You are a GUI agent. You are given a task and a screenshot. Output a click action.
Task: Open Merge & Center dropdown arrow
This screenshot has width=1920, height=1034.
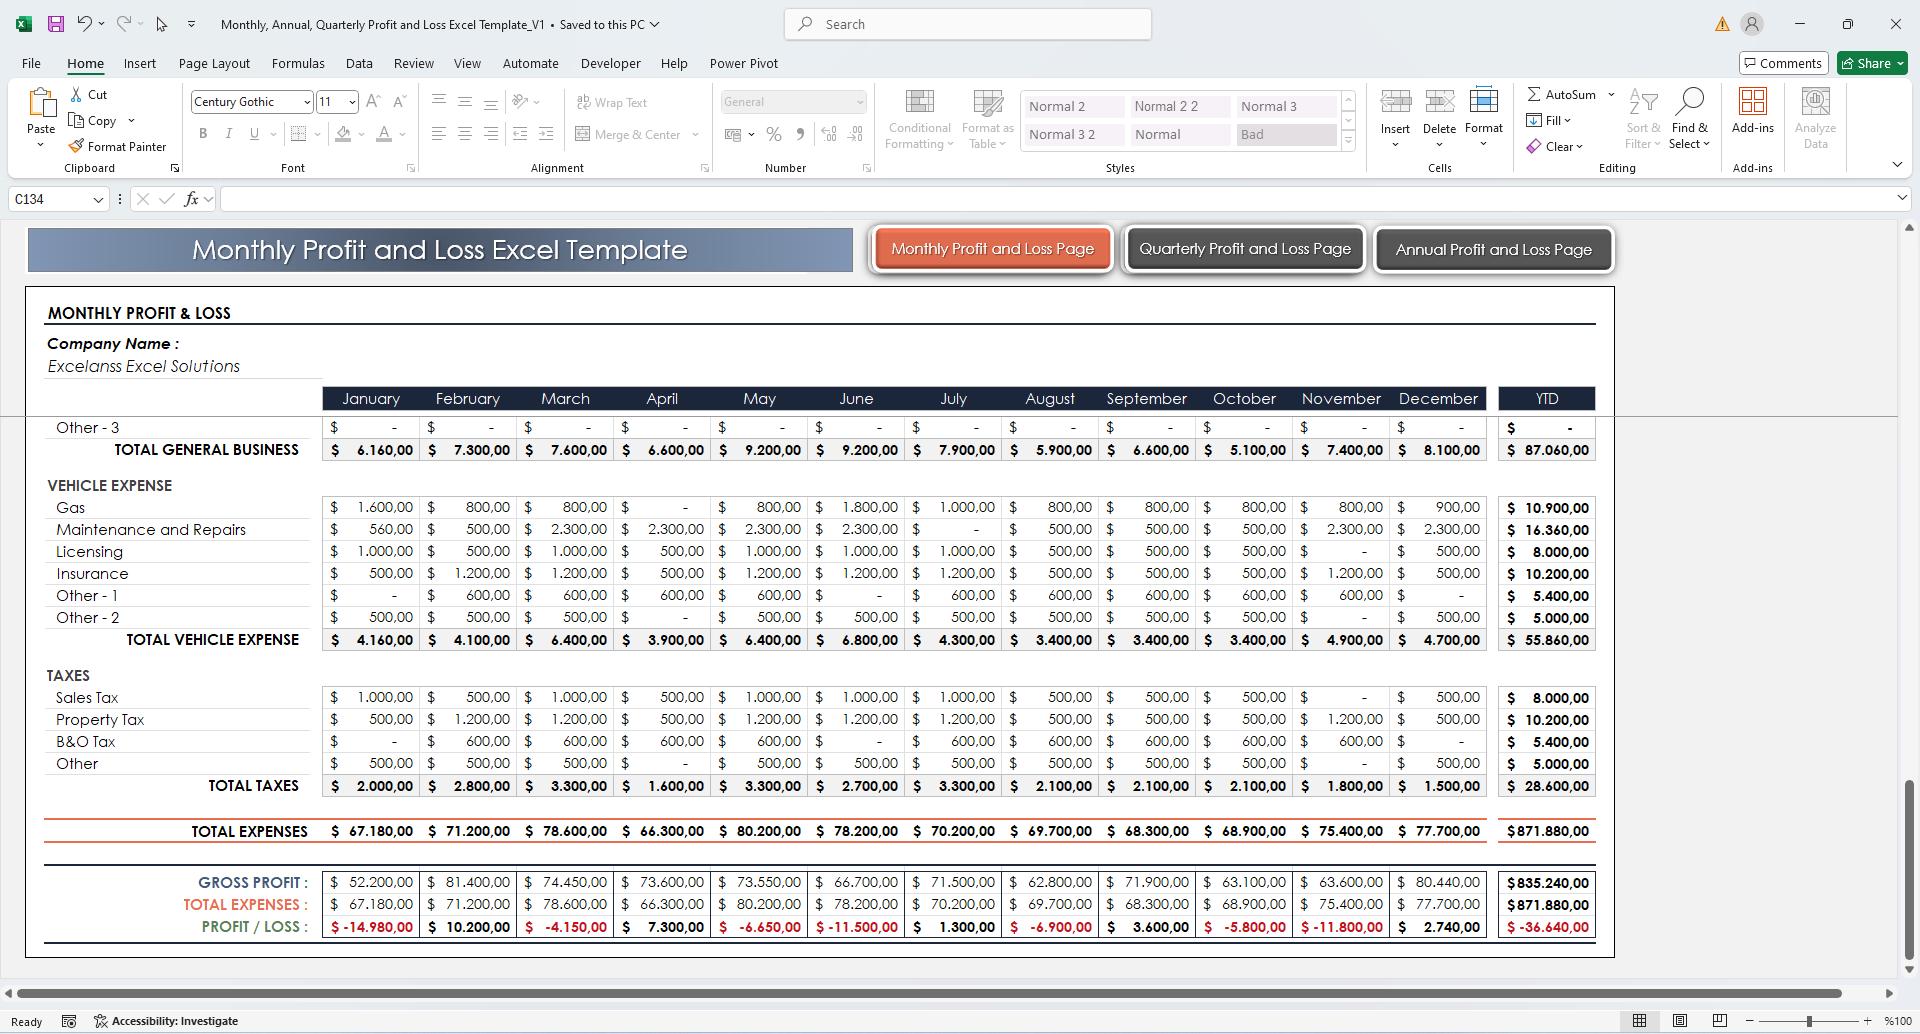[695, 134]
